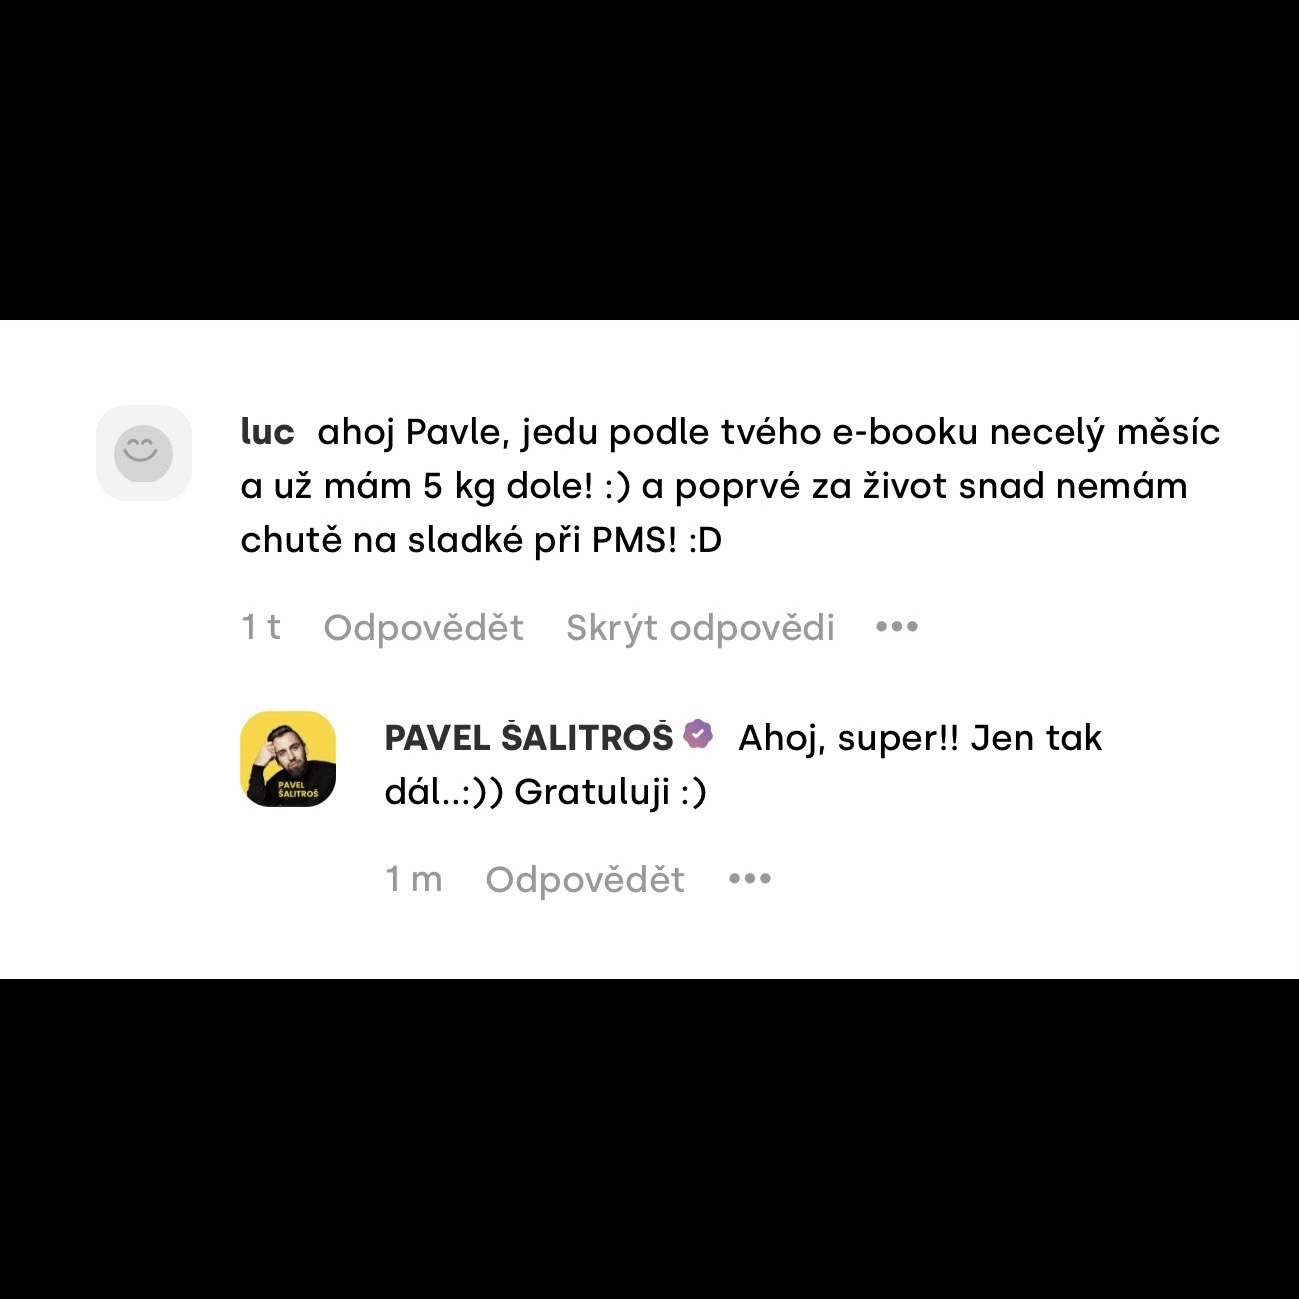Collapse replies with Skrýt odpovědi
The height and width of the screenshot is (1299, 1299).
click(700, 627)
